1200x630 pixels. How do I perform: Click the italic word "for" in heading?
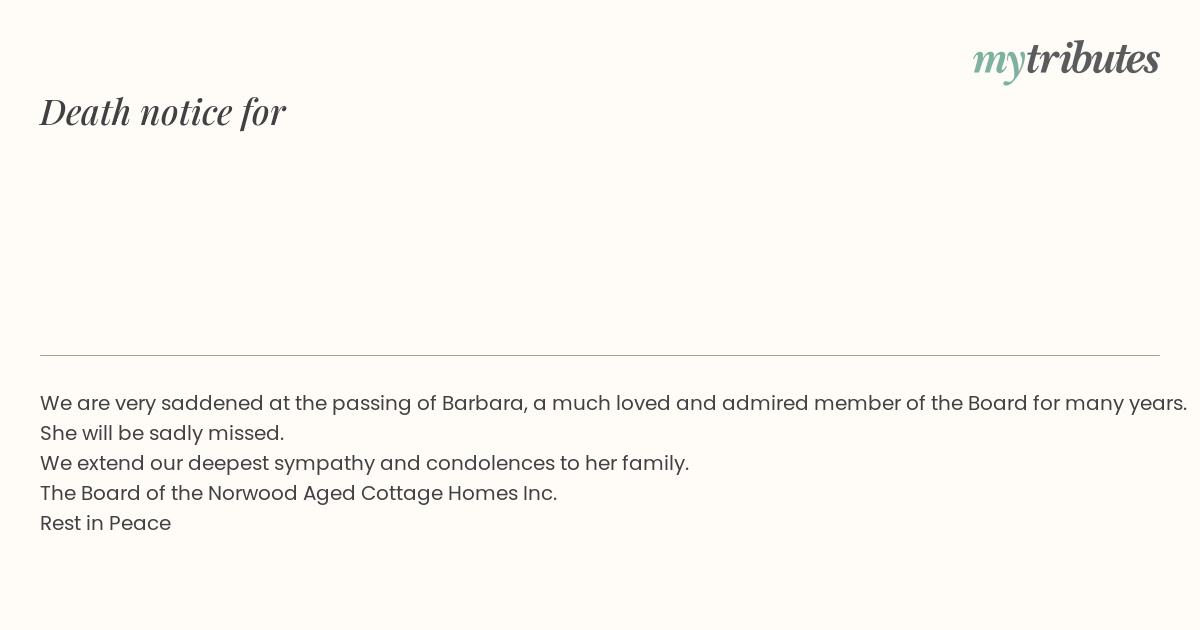tap(263, 113)
